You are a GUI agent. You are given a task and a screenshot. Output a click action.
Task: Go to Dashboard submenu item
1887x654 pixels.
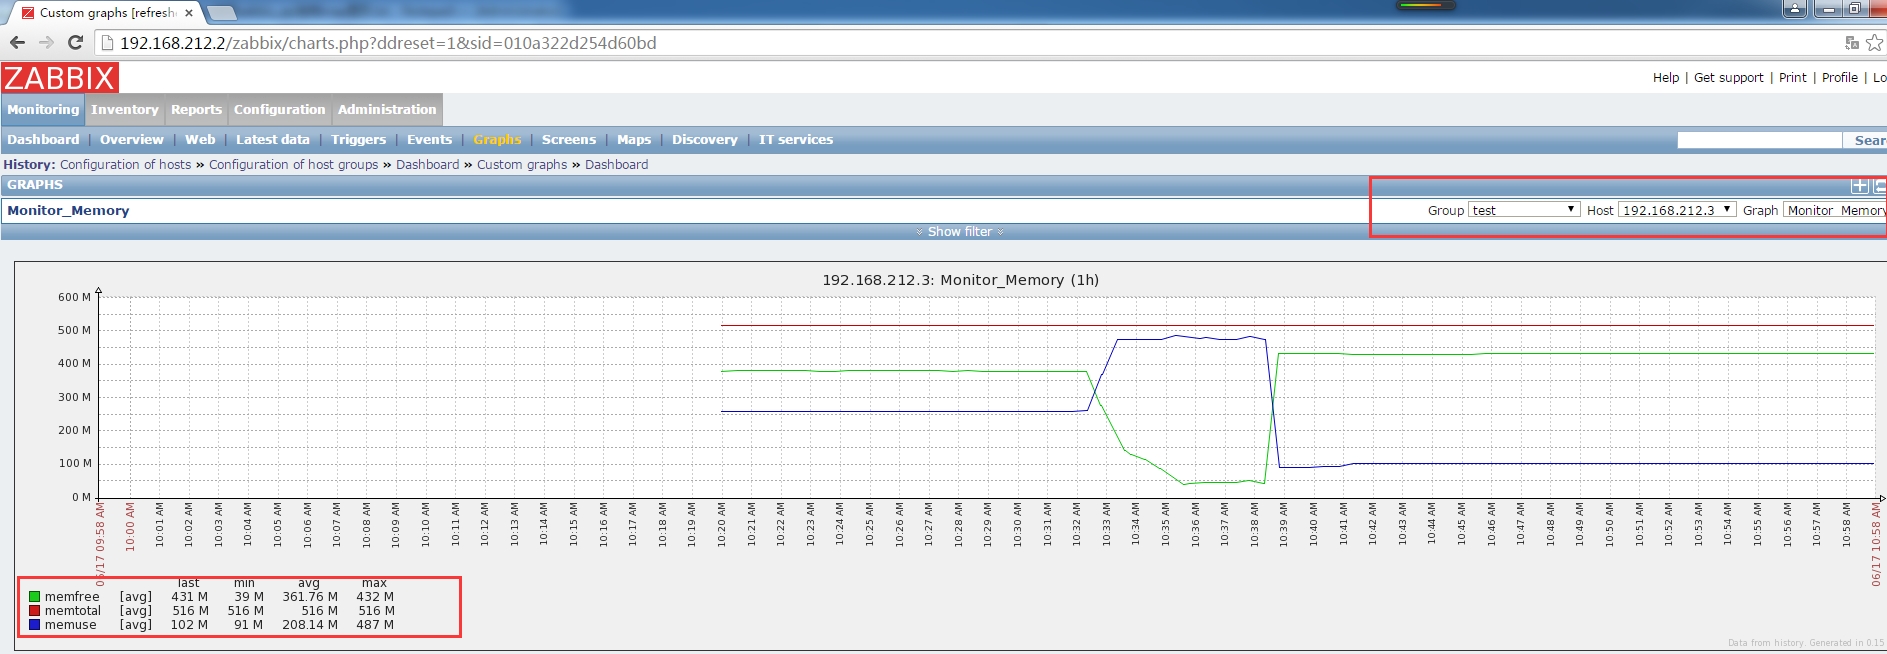43,140
